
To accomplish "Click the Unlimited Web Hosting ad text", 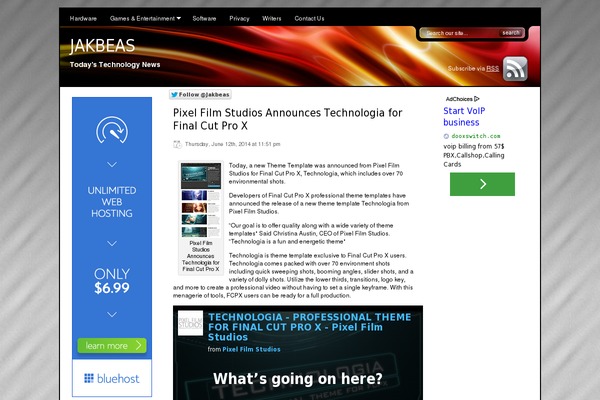I will click(112, 202).
